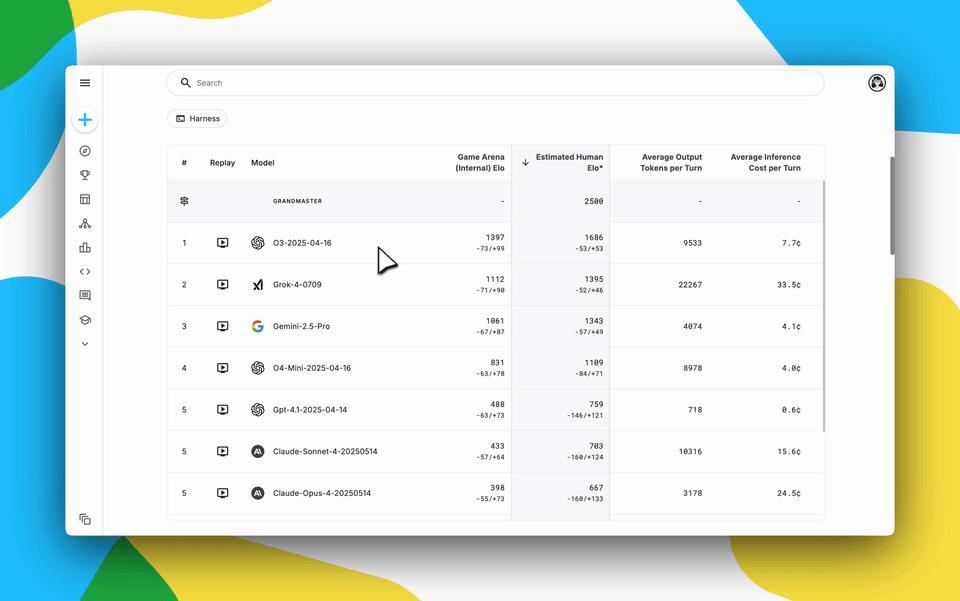Play replay for Grok-4-0709
This screenshot has width=960, height=601.
[x=222, y=285]
